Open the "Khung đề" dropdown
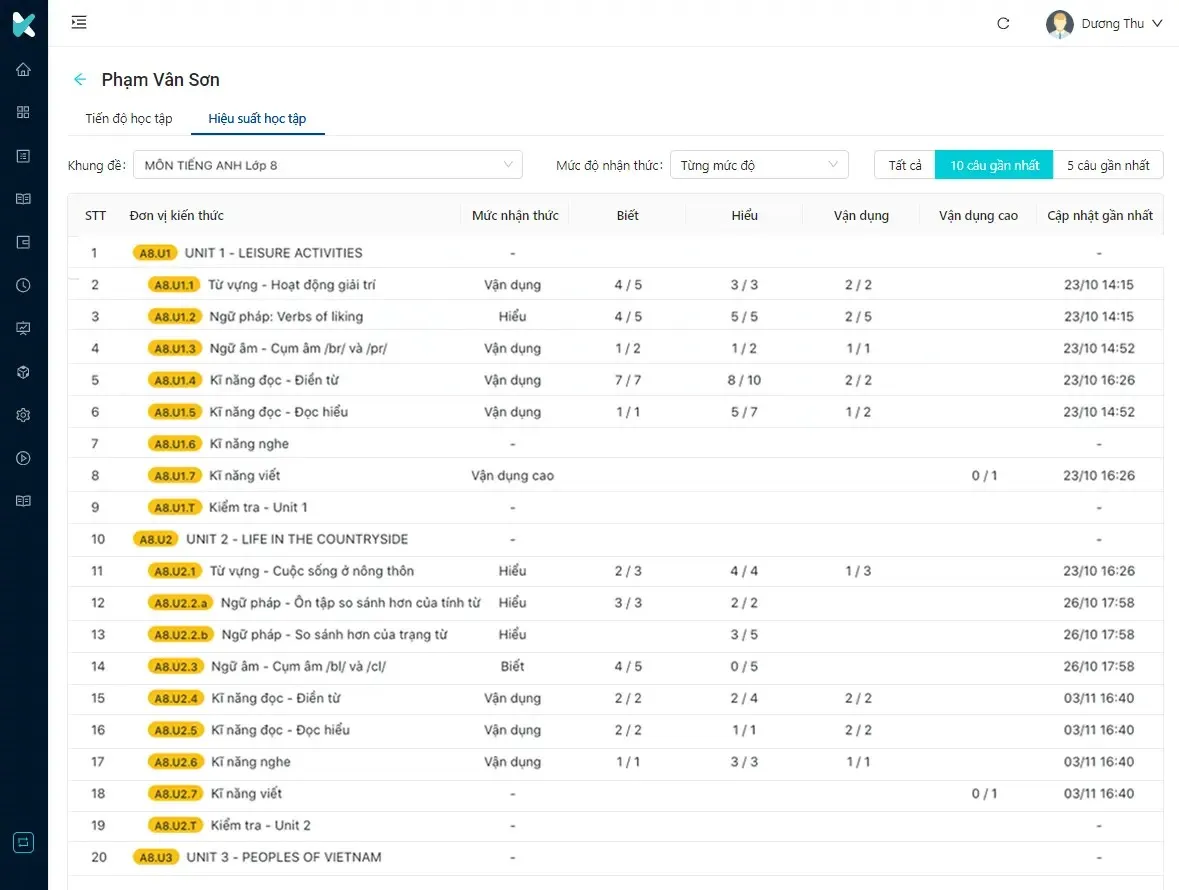 [x=328, y=165]
